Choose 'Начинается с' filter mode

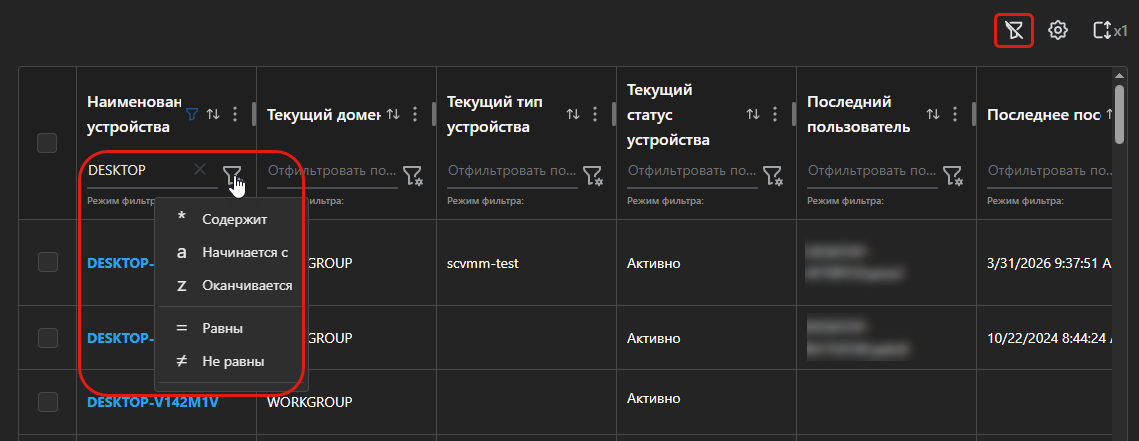coord(244,252)
